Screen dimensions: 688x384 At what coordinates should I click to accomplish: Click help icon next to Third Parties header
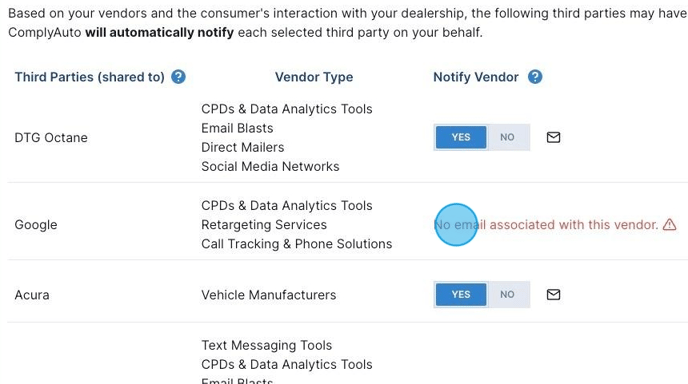pyautogui.click(x=178, y=77)
